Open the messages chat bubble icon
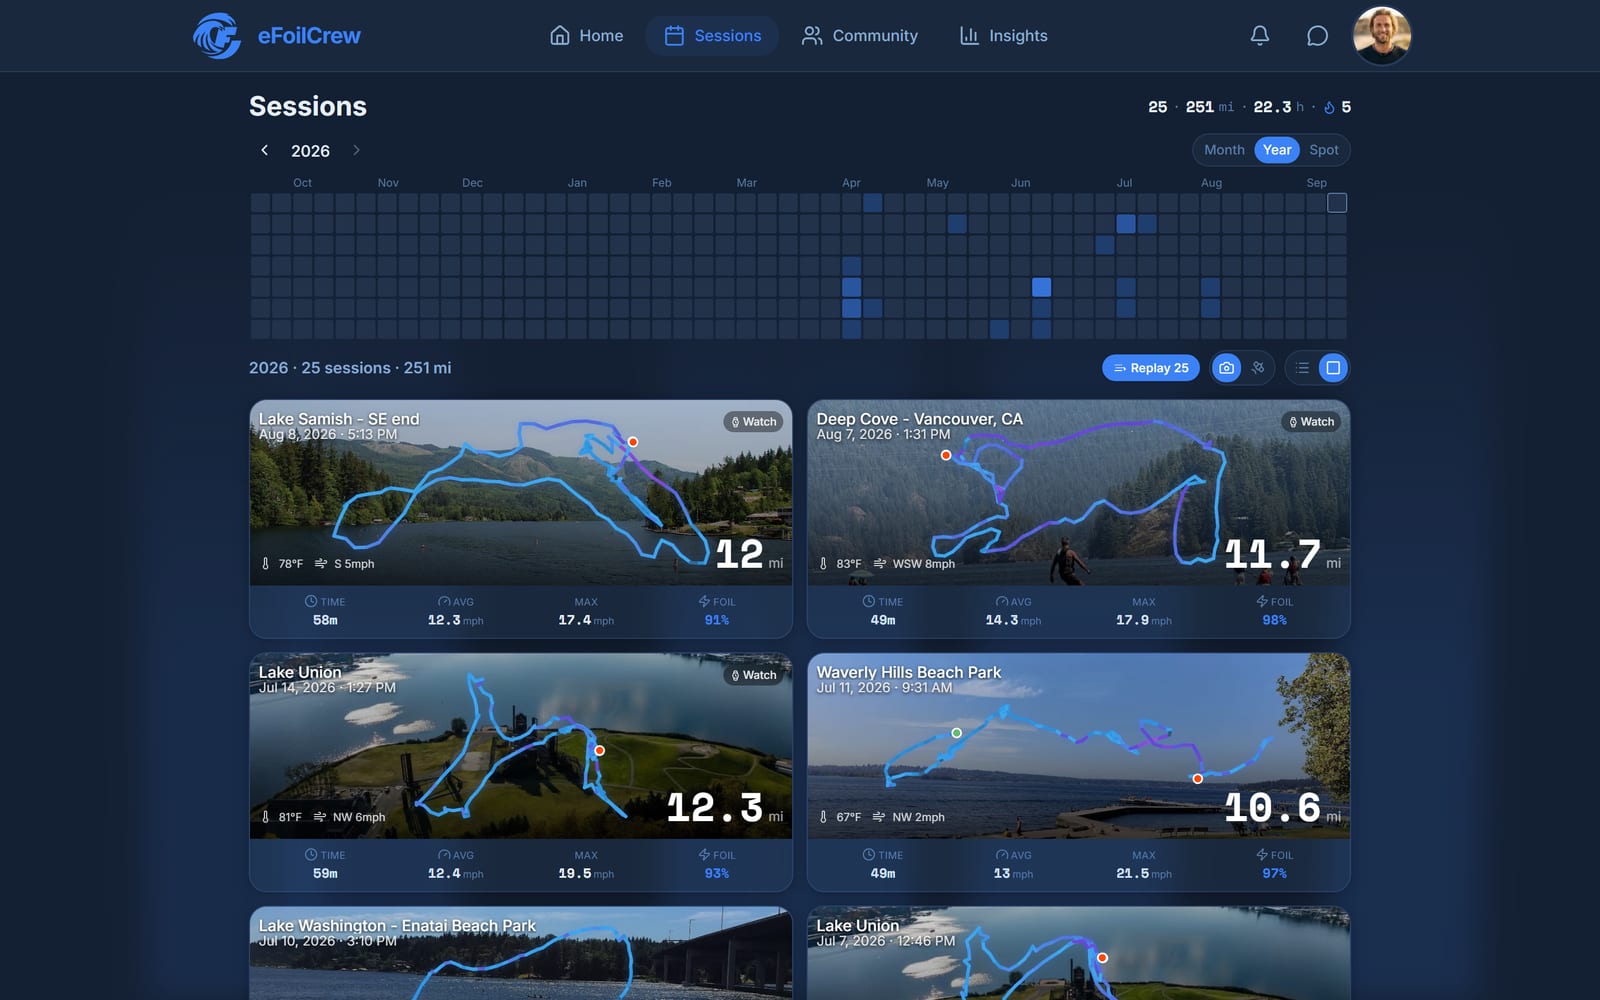Viewport: 1600px width, 1000px height. point(1317,36)
